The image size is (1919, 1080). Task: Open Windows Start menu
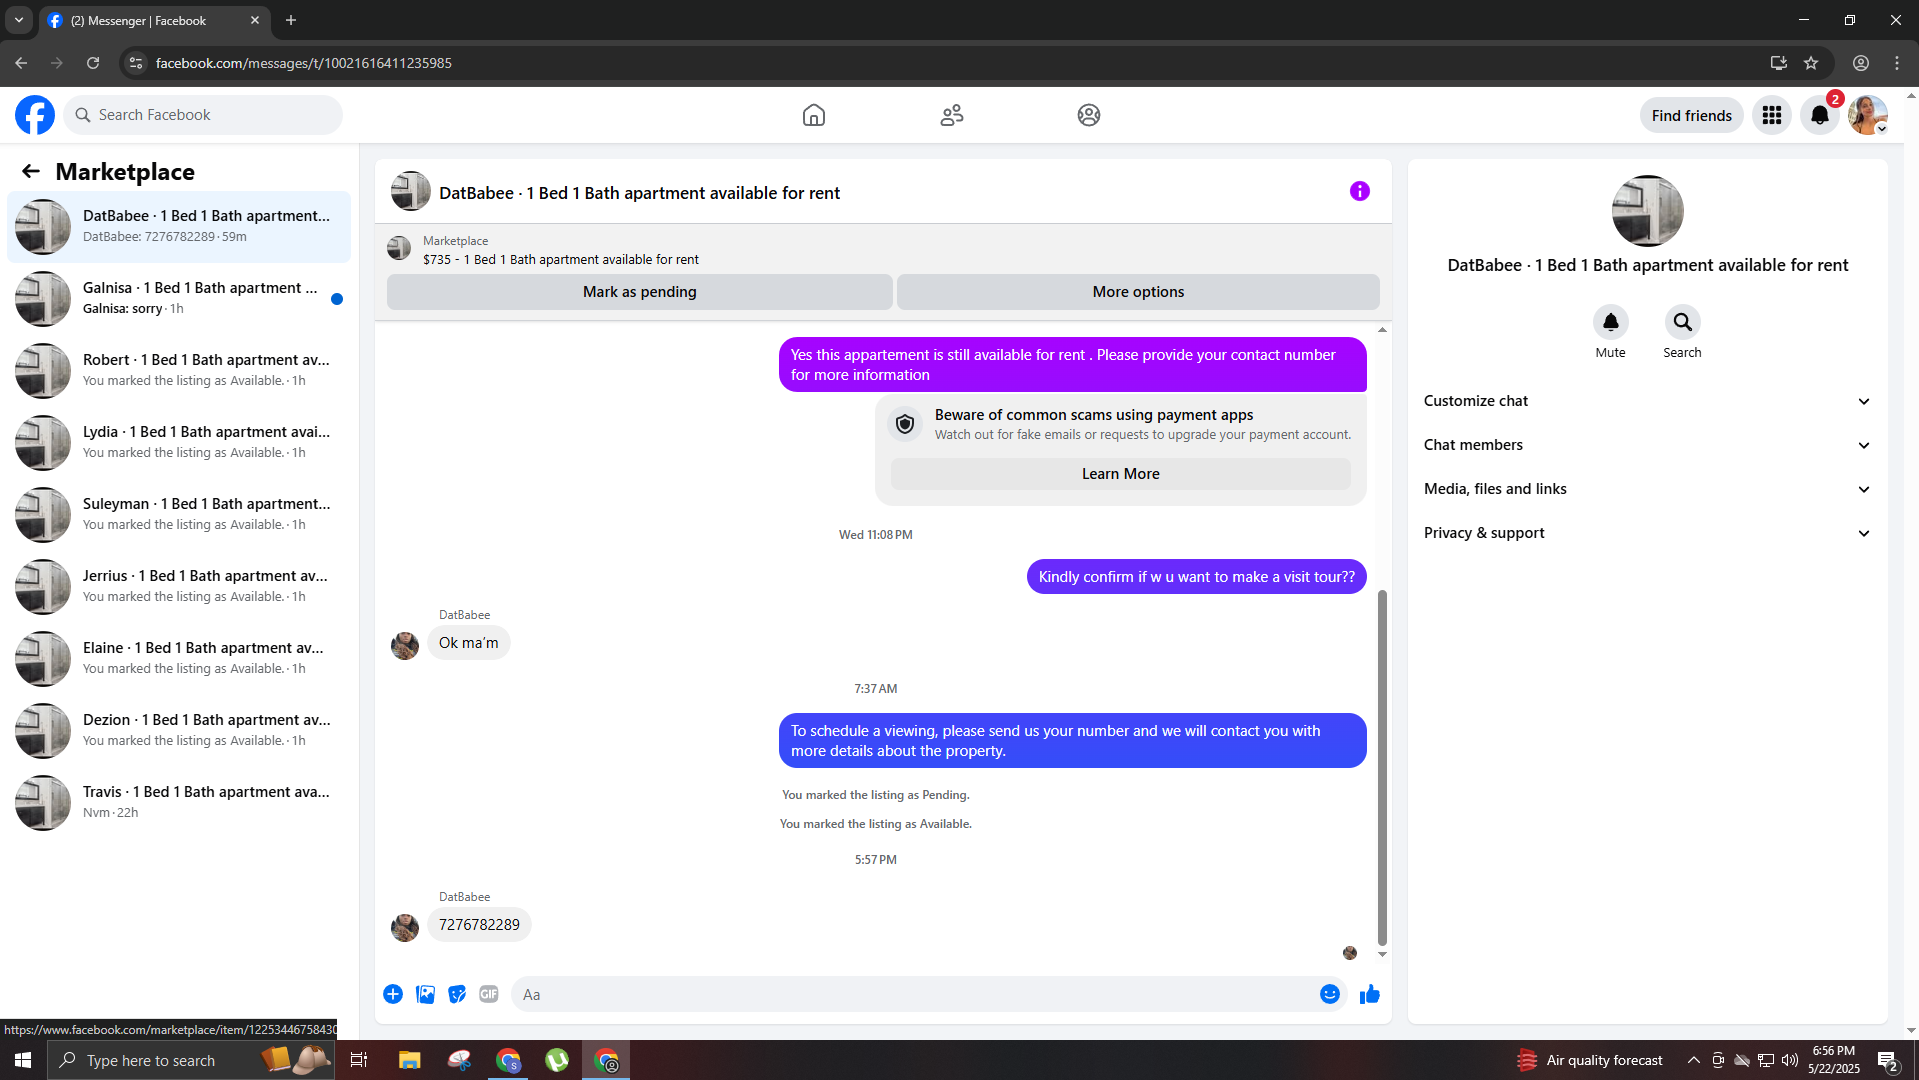(23, 1060)
